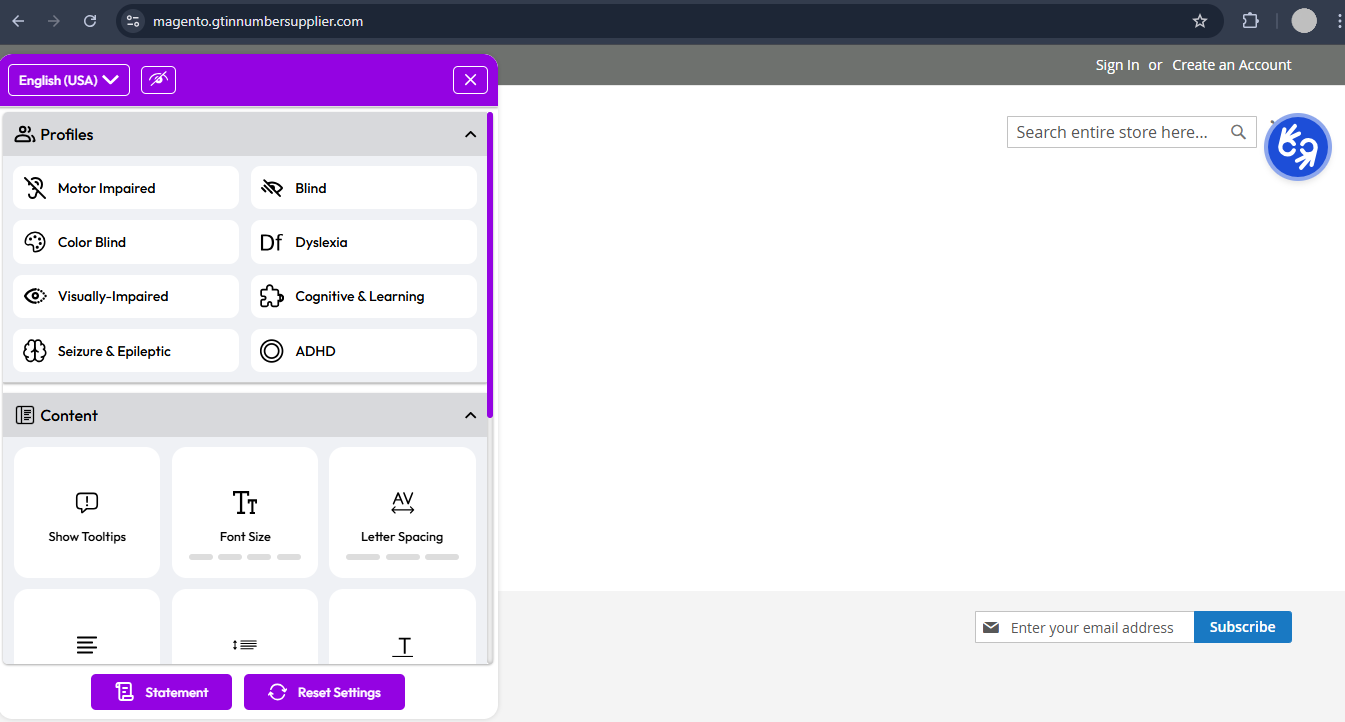Select the underlined-T text styling option
This screenshot has height=722, width=1345.
pos(402,644)
